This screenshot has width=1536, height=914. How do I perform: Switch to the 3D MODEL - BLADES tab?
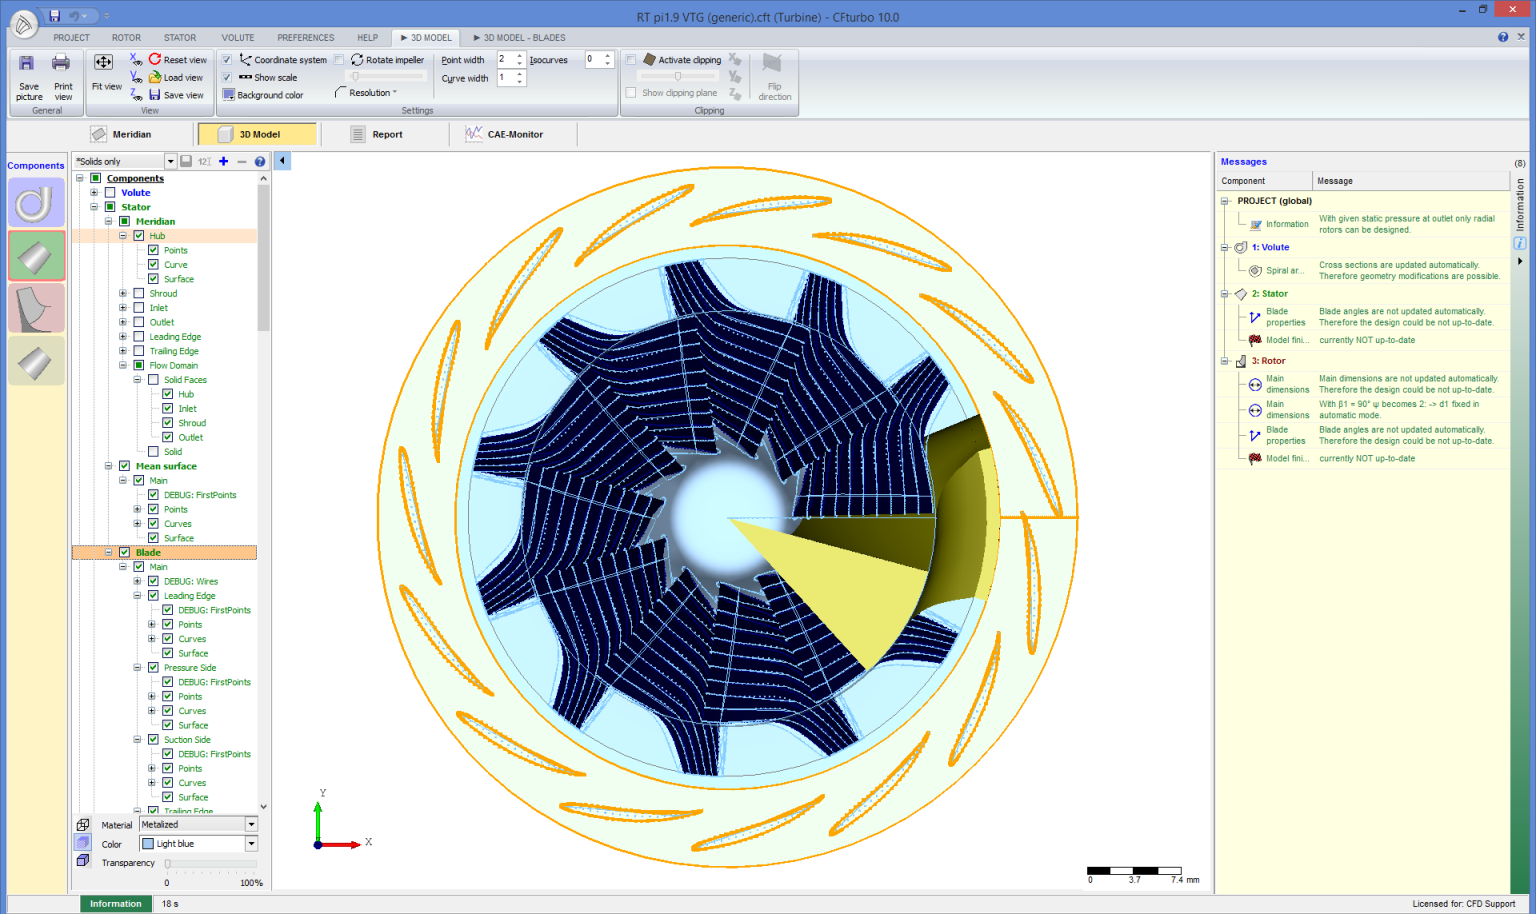coord(519,37)
